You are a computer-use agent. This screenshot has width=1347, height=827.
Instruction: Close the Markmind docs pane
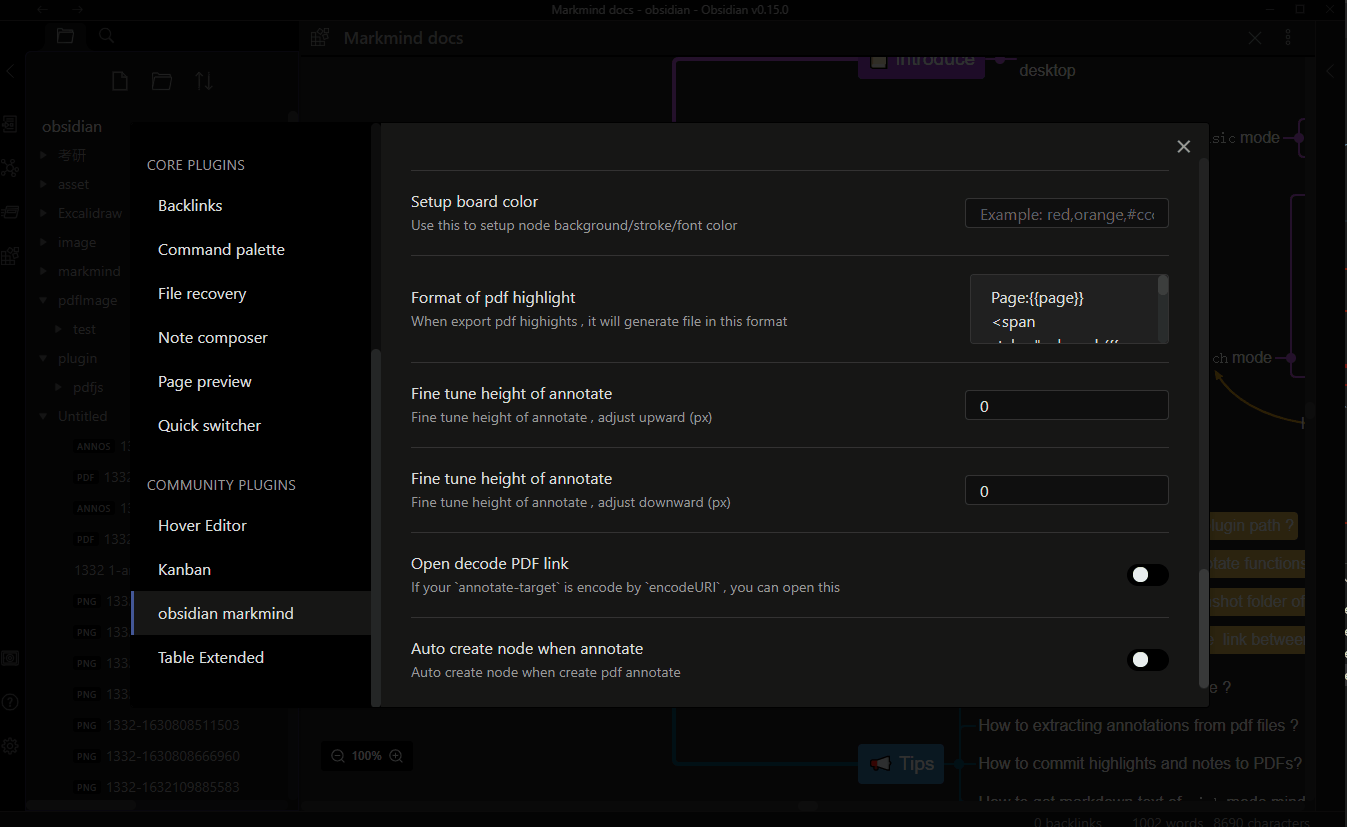tap(1256, 38)
